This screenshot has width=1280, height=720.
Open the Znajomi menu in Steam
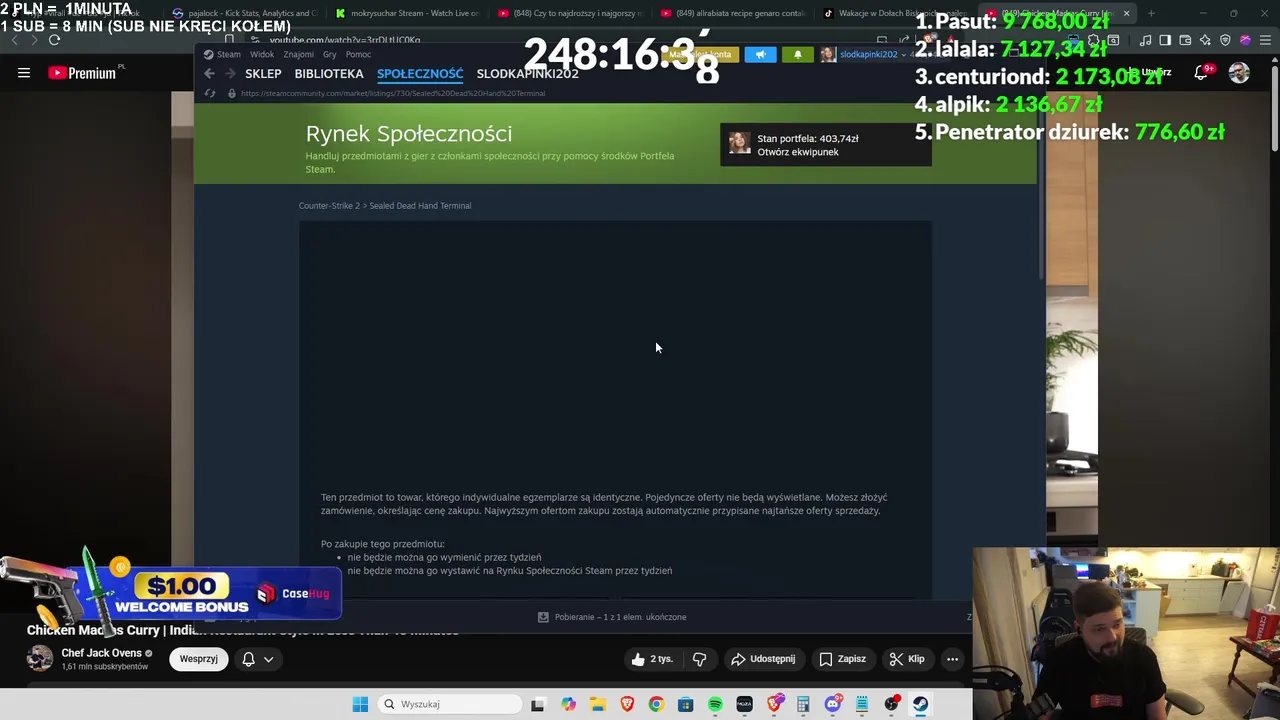pos(298,54)
